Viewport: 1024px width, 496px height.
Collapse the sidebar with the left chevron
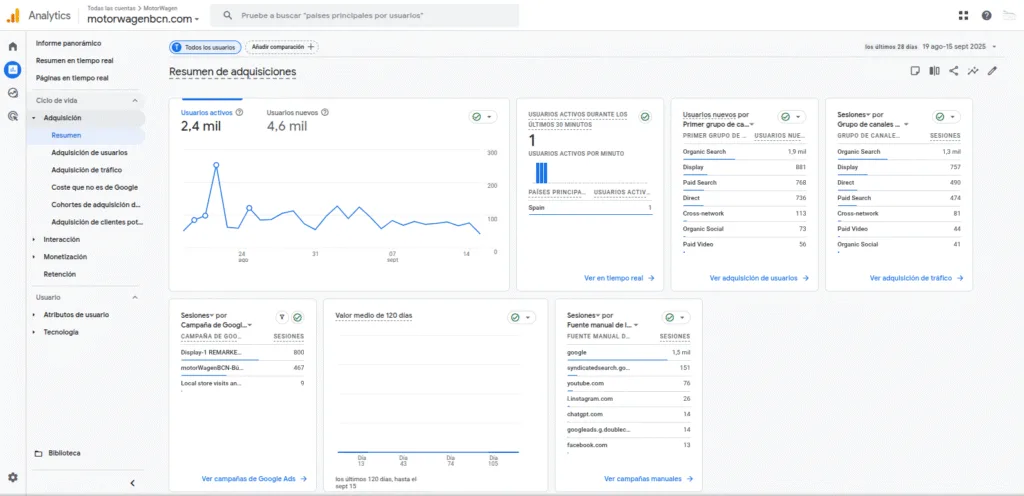click(x=132, y=483)
